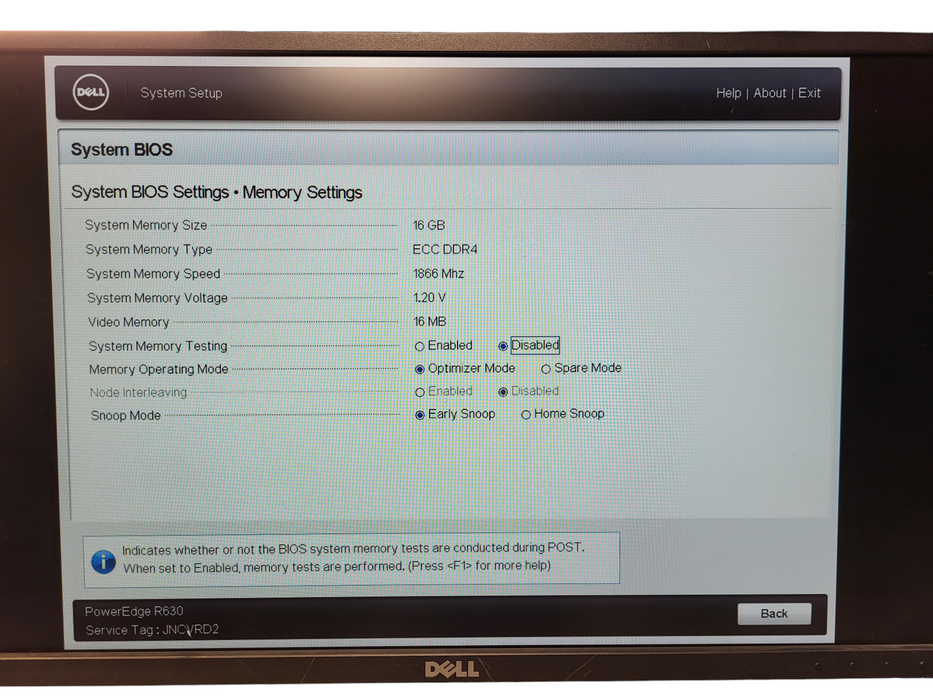Click the Video Memory label
Image resolution: width=933 pixels, height=700 pixels.
pos(129,322)
